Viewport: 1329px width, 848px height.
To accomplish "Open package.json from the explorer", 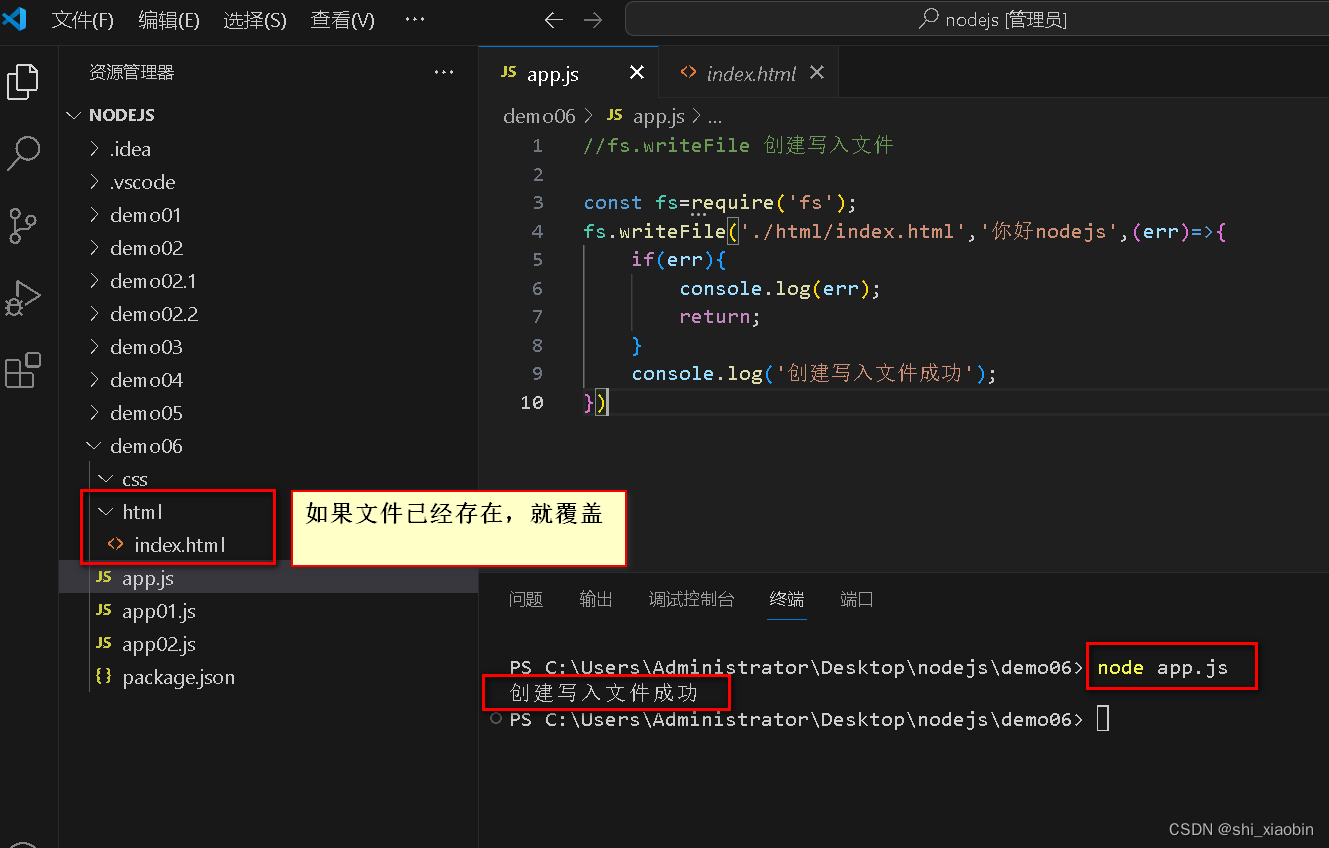I will pos(178,677).
